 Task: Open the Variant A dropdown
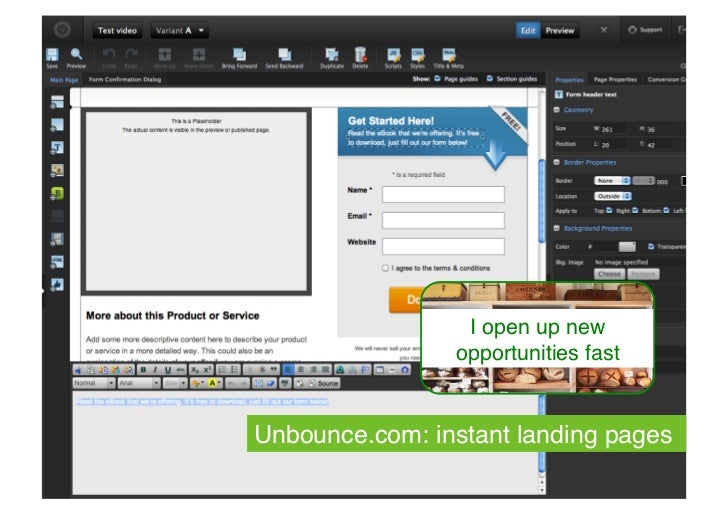click(x=179, y=31)
